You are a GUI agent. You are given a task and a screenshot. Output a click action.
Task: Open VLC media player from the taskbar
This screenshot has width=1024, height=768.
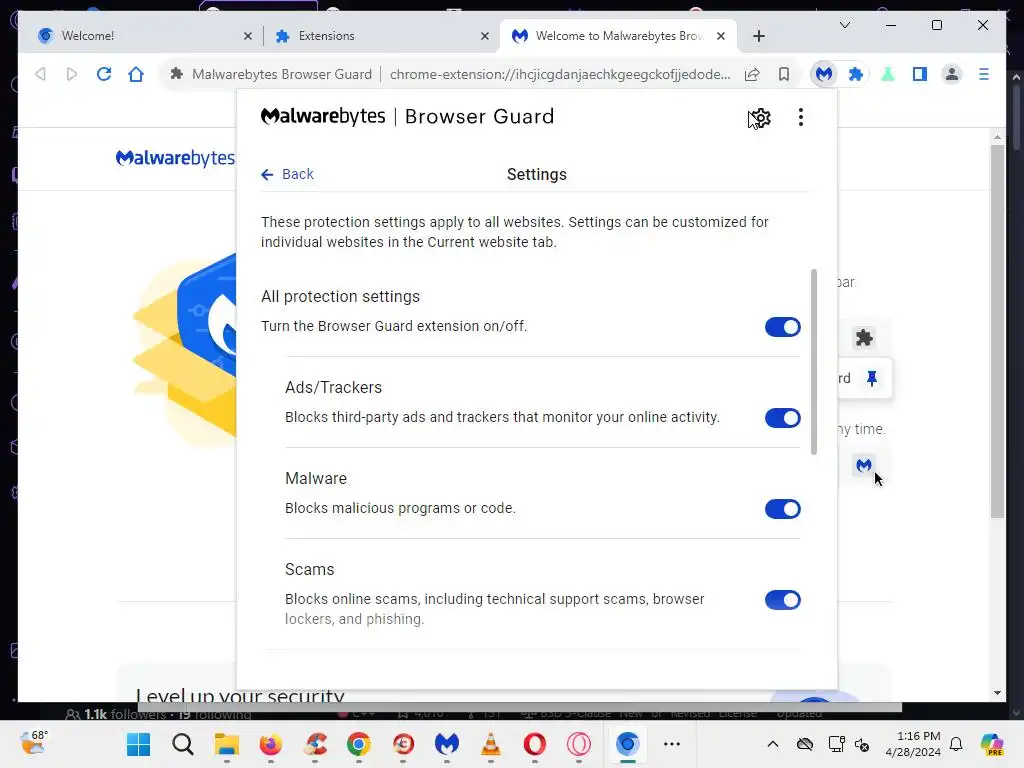tap(490, 744)
